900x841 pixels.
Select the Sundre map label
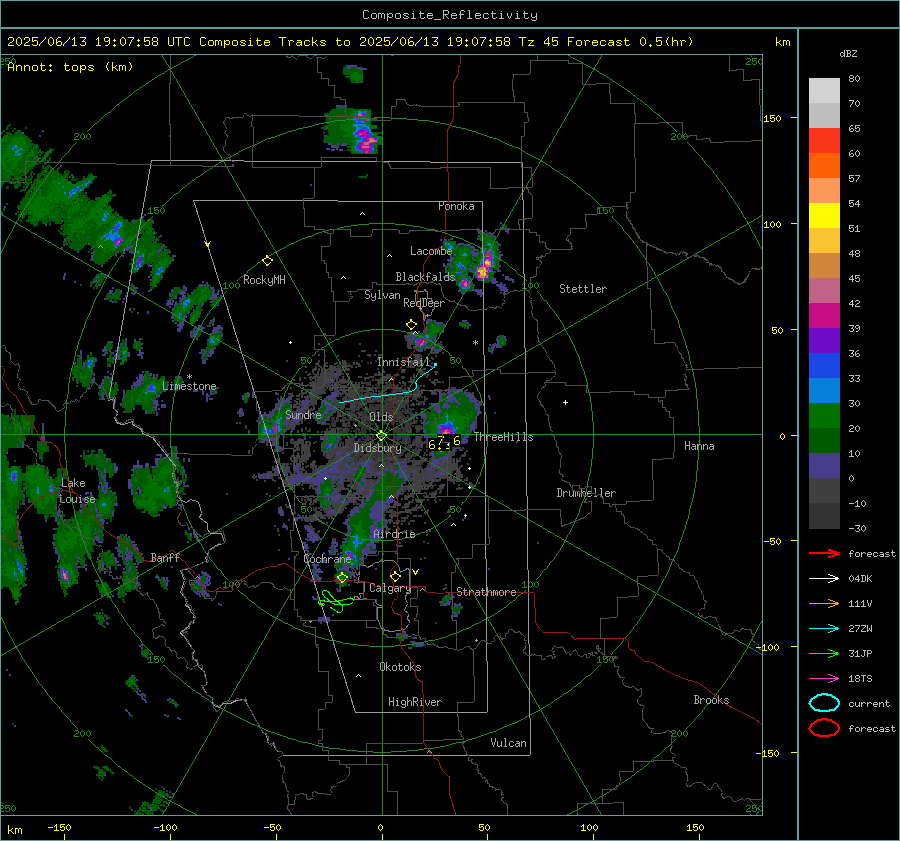pyautogui.click(x=303, y=414)
